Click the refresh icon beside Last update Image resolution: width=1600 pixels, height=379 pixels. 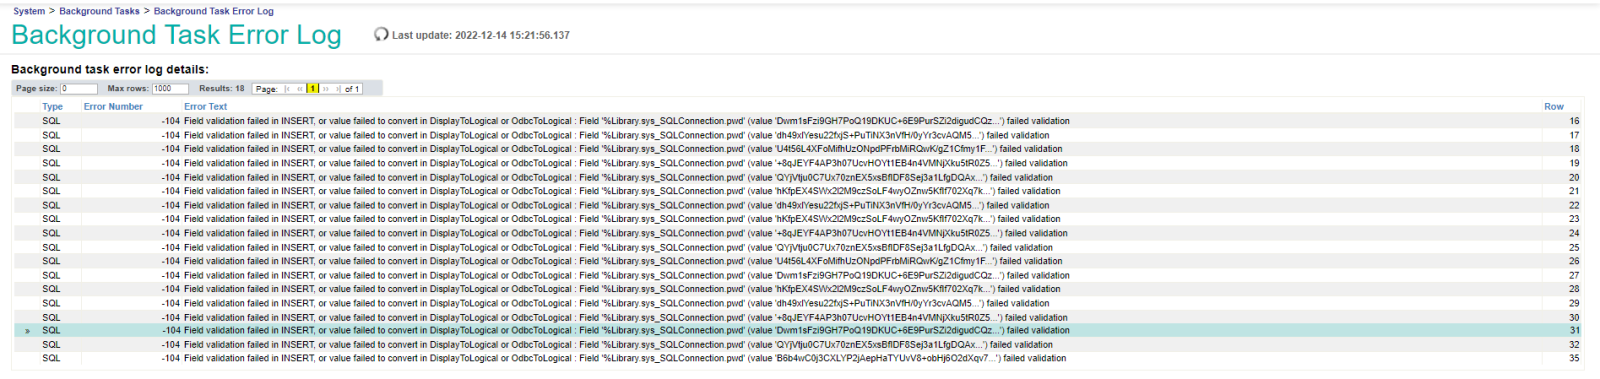pos(381,34)
